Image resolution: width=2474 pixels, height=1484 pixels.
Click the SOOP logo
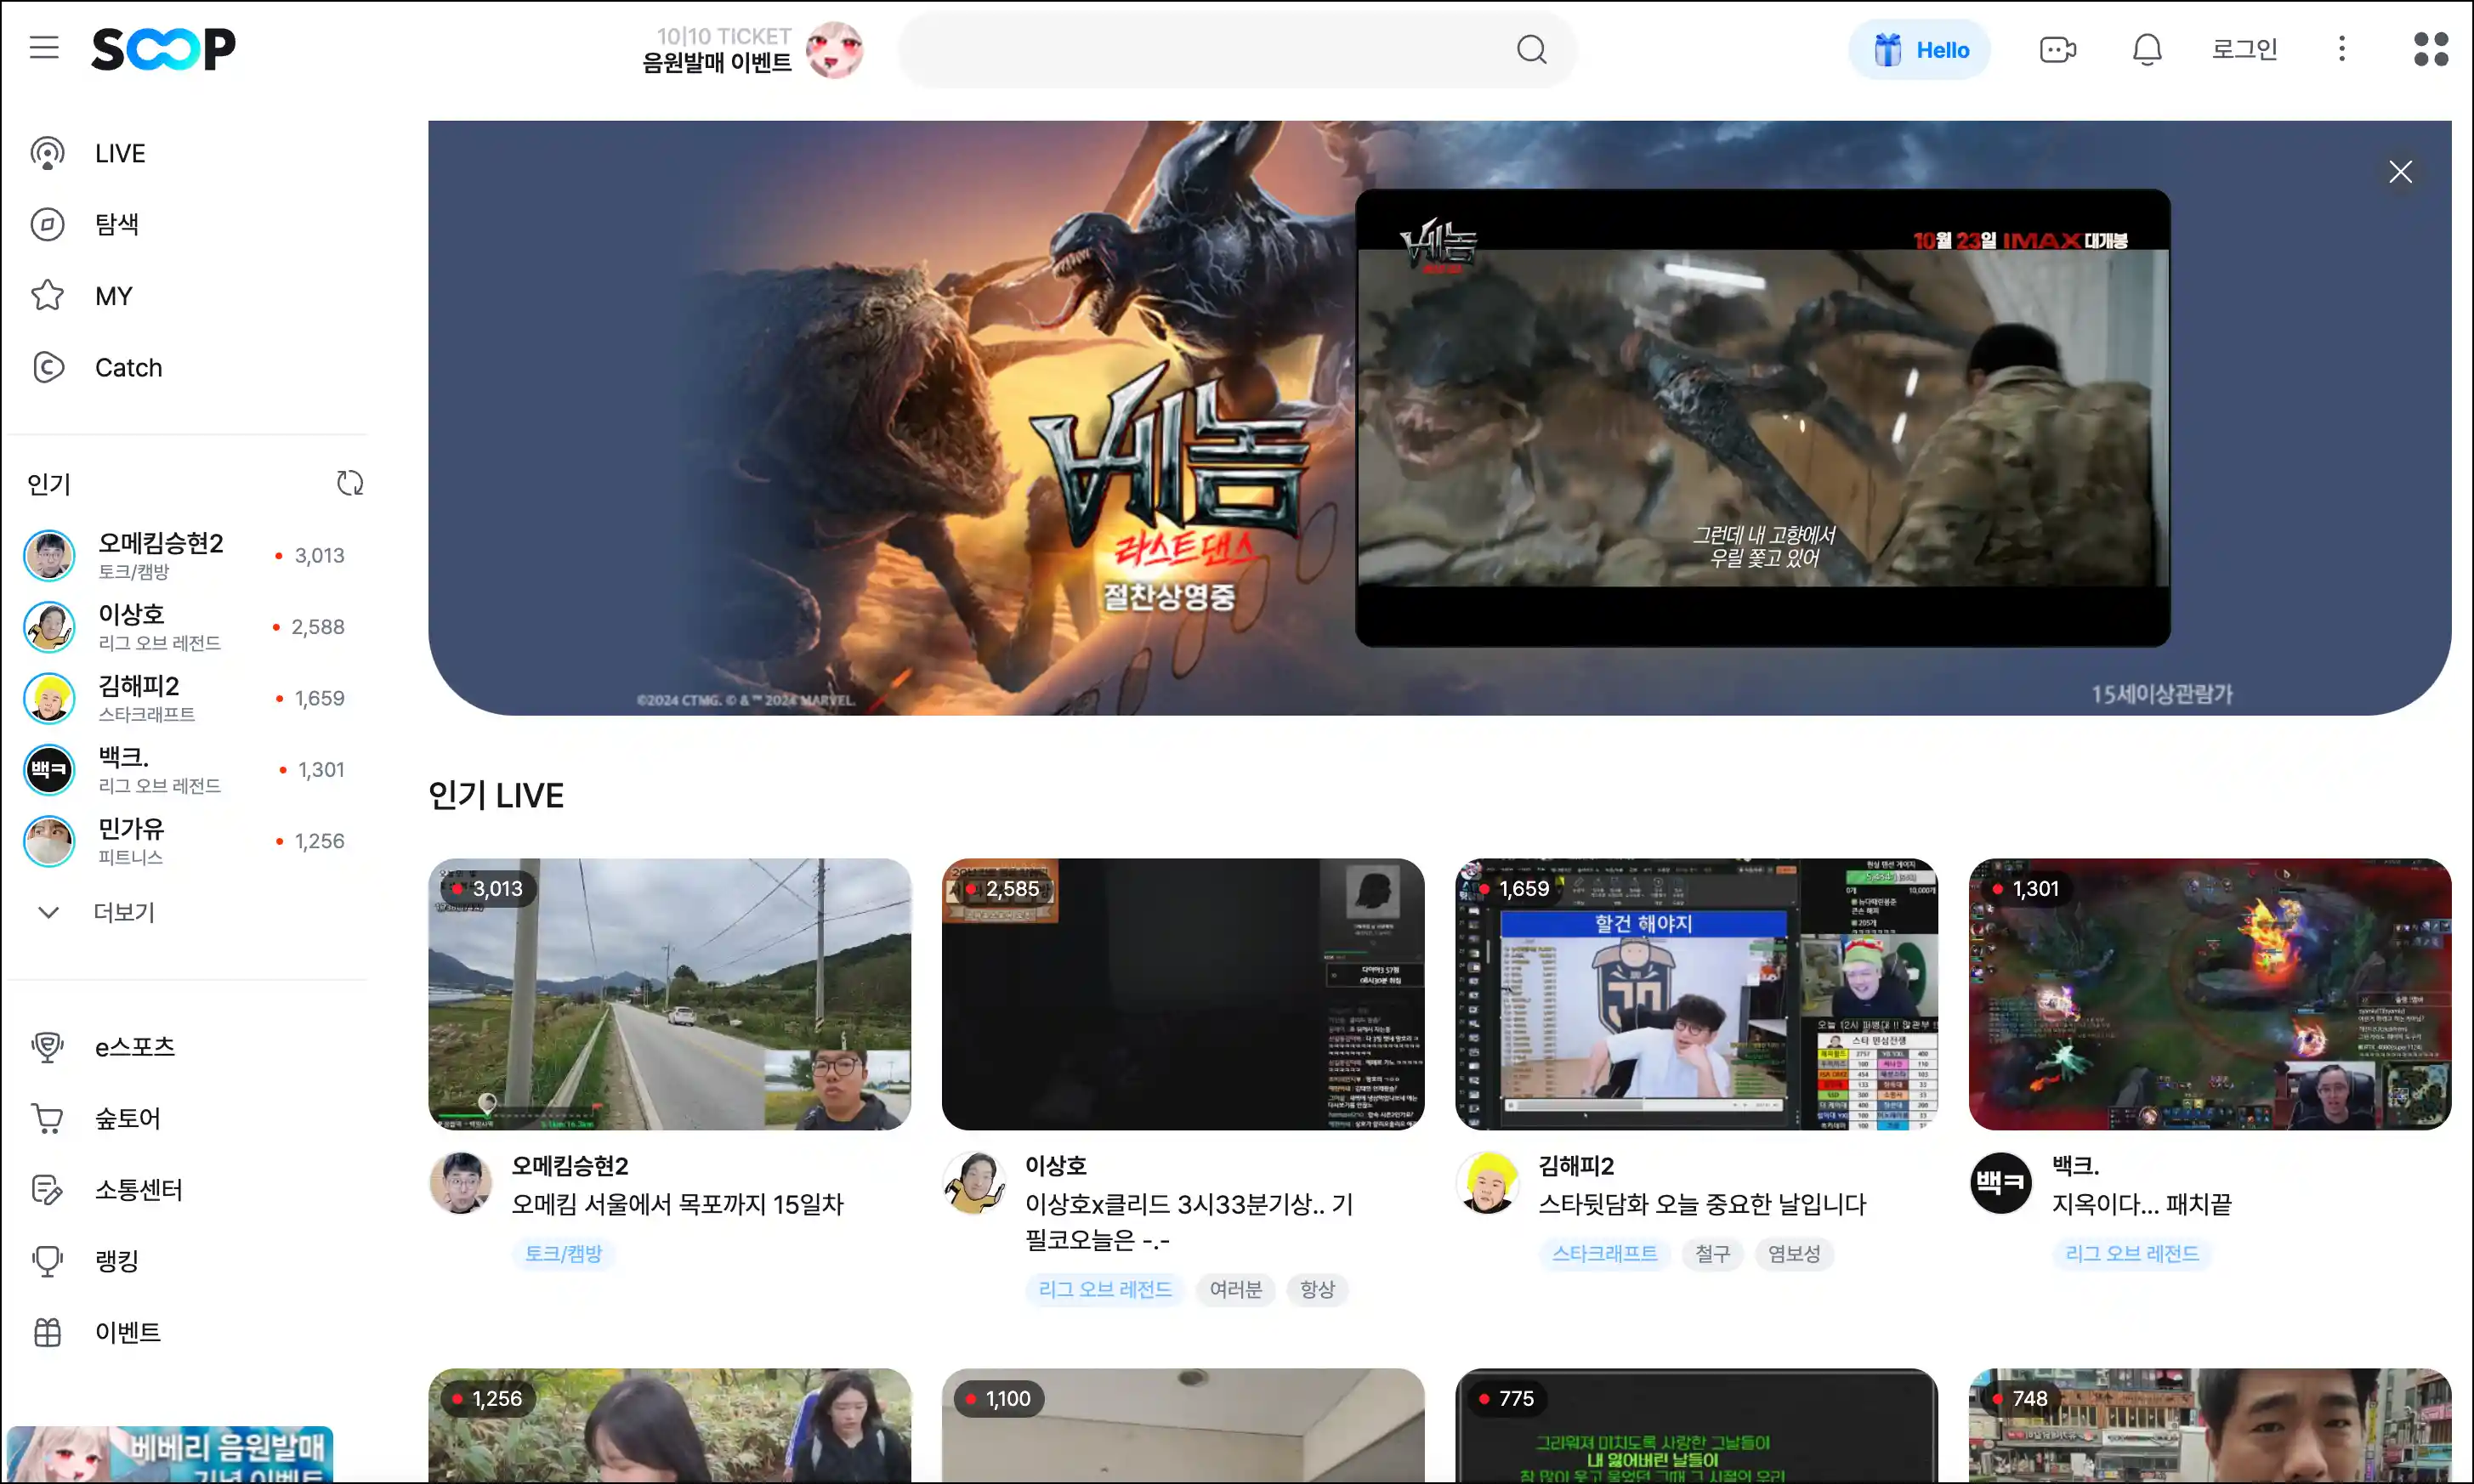point(164,49)
